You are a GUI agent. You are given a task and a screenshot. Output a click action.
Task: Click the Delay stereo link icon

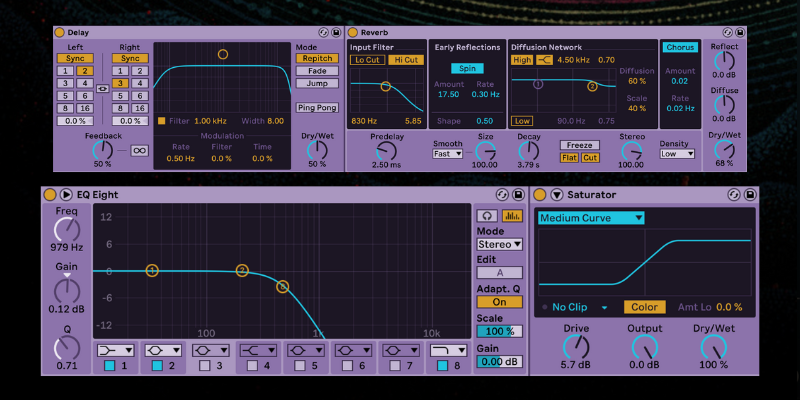click(102, 89)
